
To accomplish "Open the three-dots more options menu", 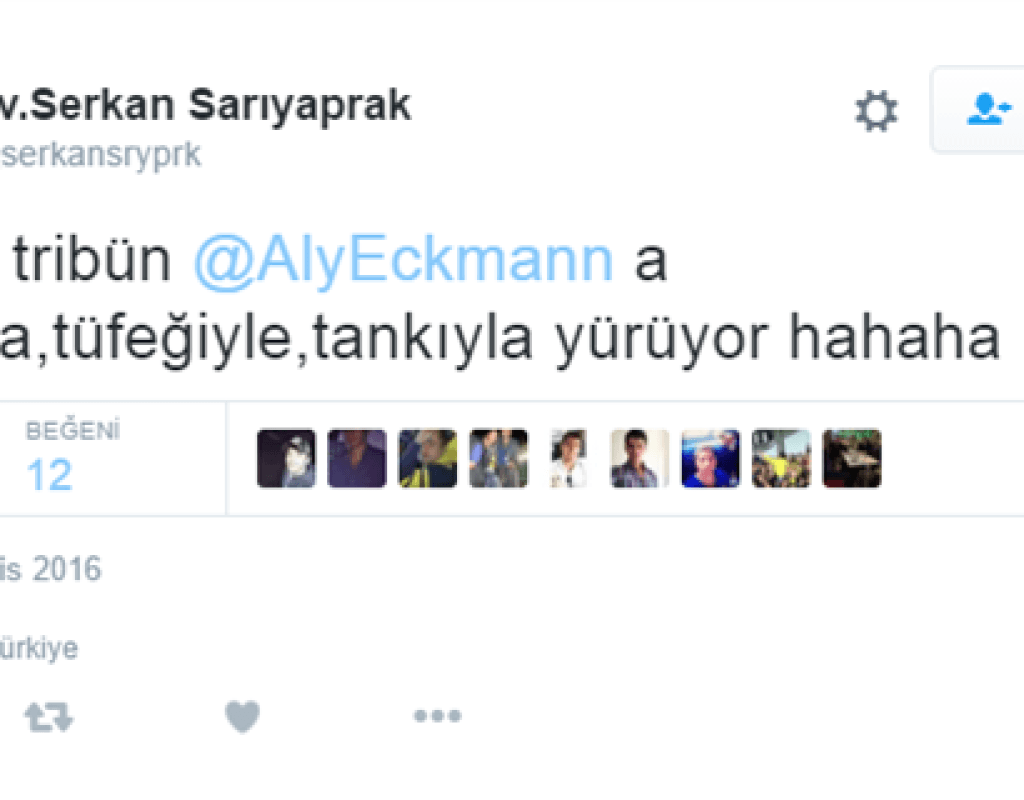I will [438, 716].
